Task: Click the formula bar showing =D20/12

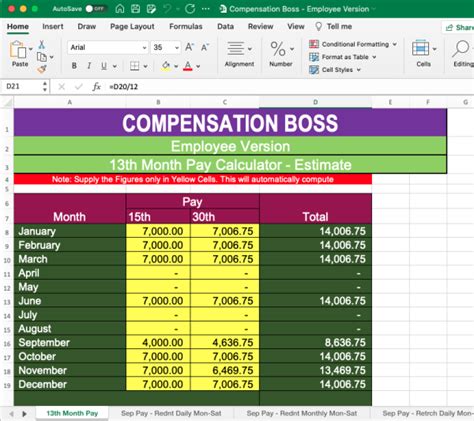Action: [290, 87]
